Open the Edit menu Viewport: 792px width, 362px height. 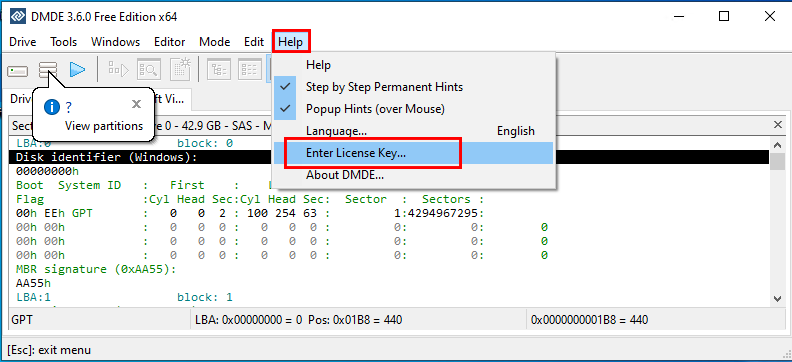point(254,42)
